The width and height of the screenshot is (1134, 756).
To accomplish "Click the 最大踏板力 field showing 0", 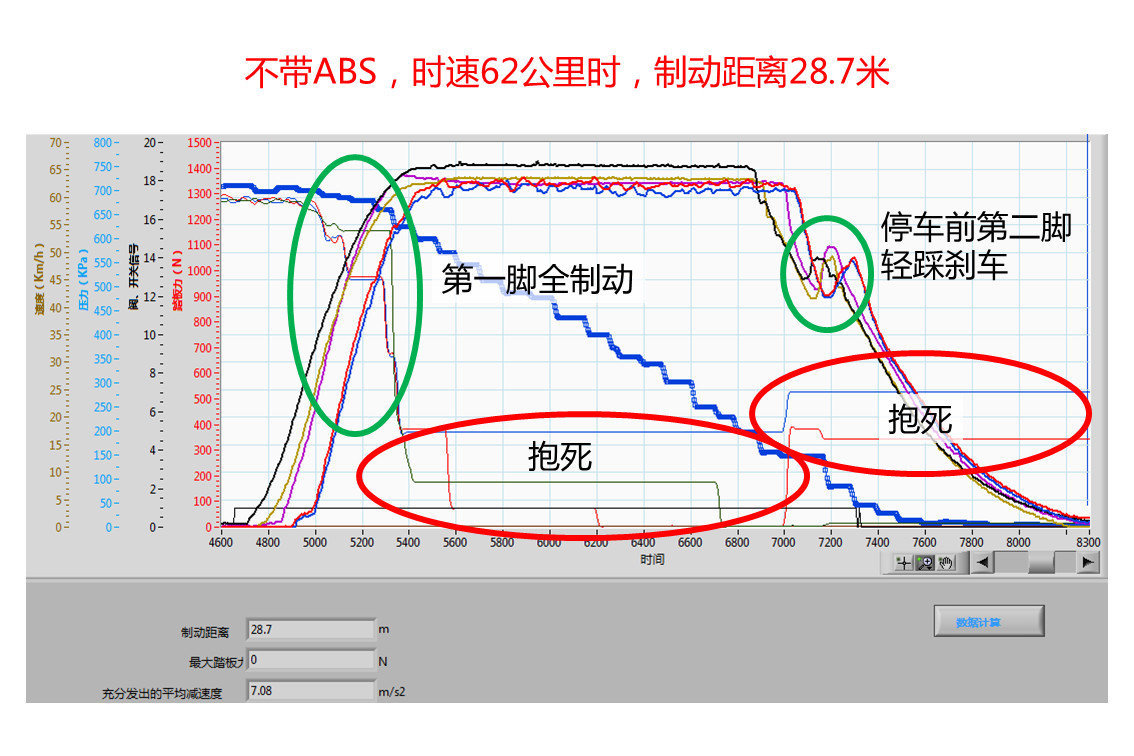I will pyautogui.click(x=310, y=660).
